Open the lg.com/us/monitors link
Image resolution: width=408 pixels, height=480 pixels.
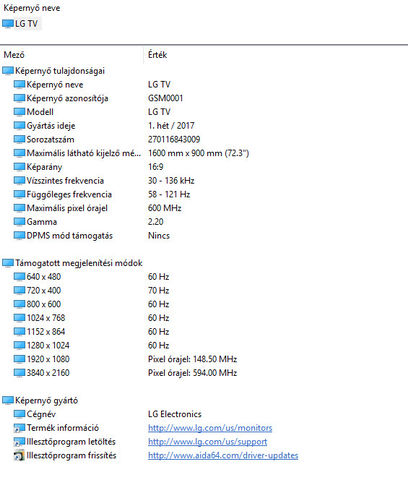[210, 428]
